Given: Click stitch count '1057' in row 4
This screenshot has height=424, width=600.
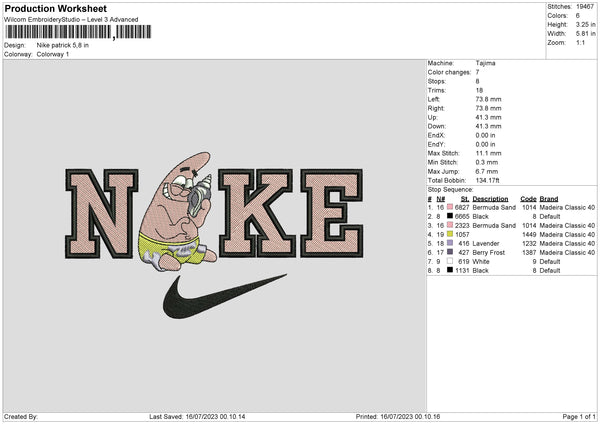Looking at the screenshot, I should [x=462, y=234].
